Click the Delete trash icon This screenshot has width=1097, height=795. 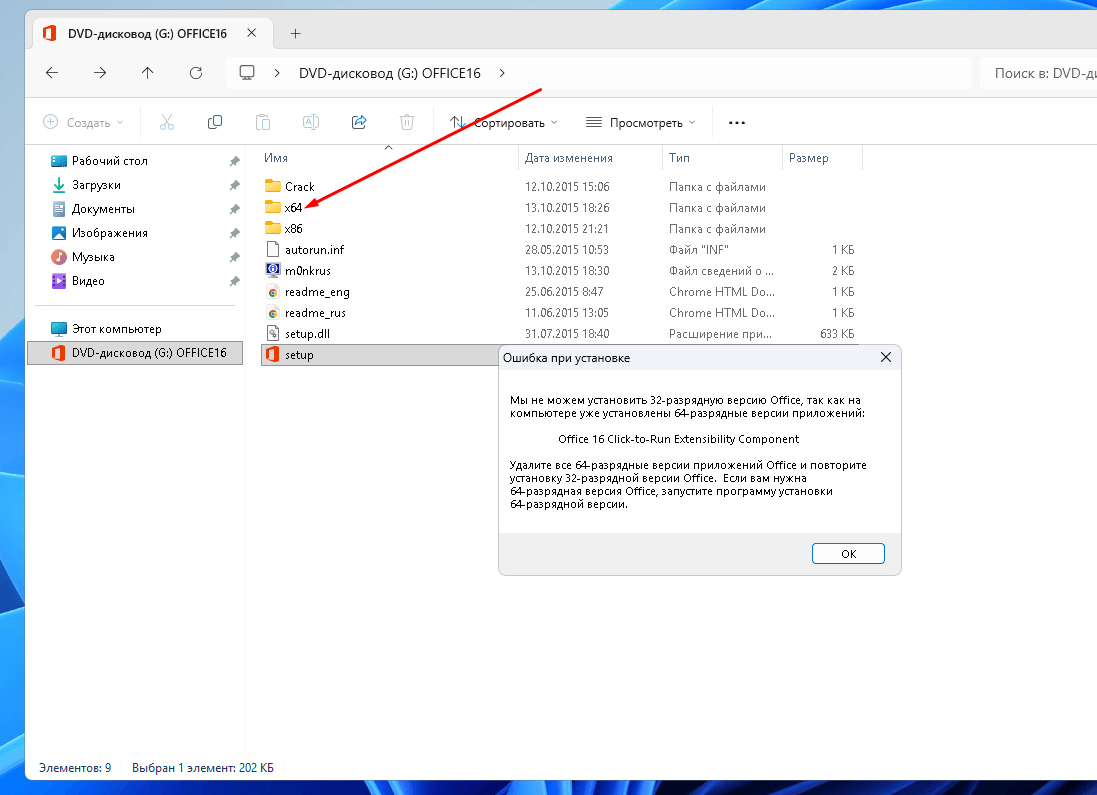coord(406,122)
